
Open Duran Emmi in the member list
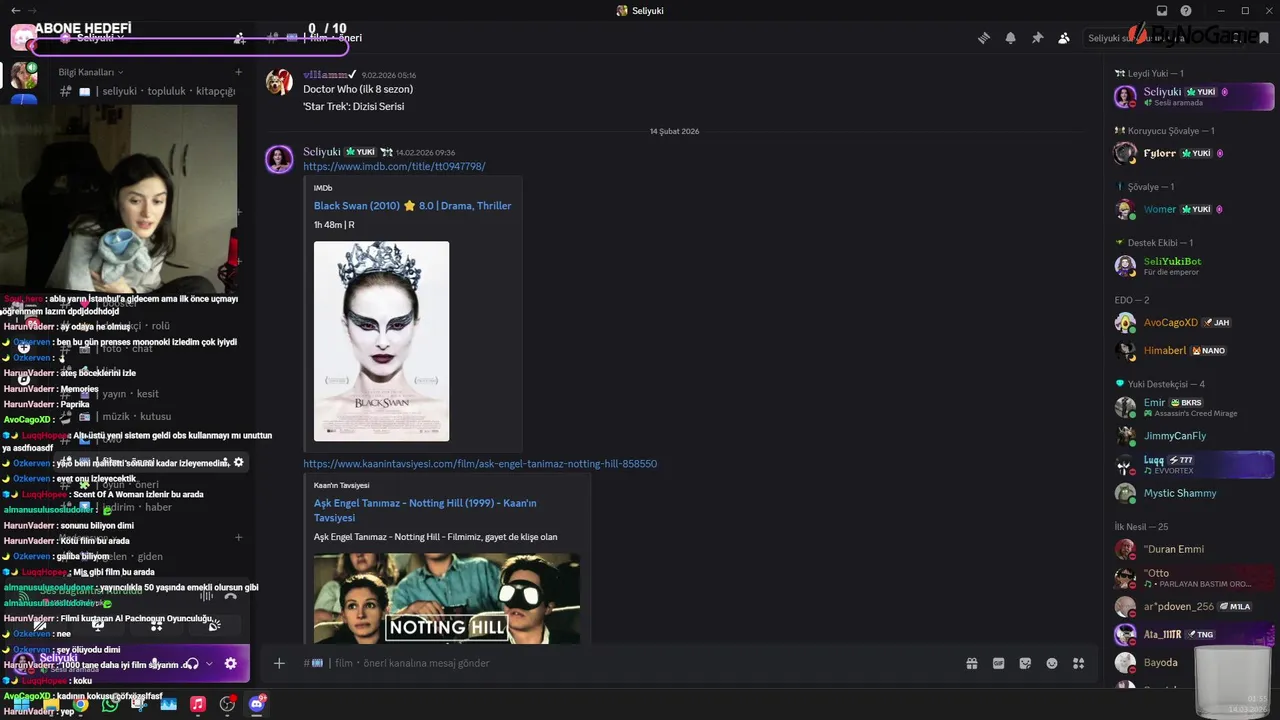pyautogui.click(x=1194, y=549)
